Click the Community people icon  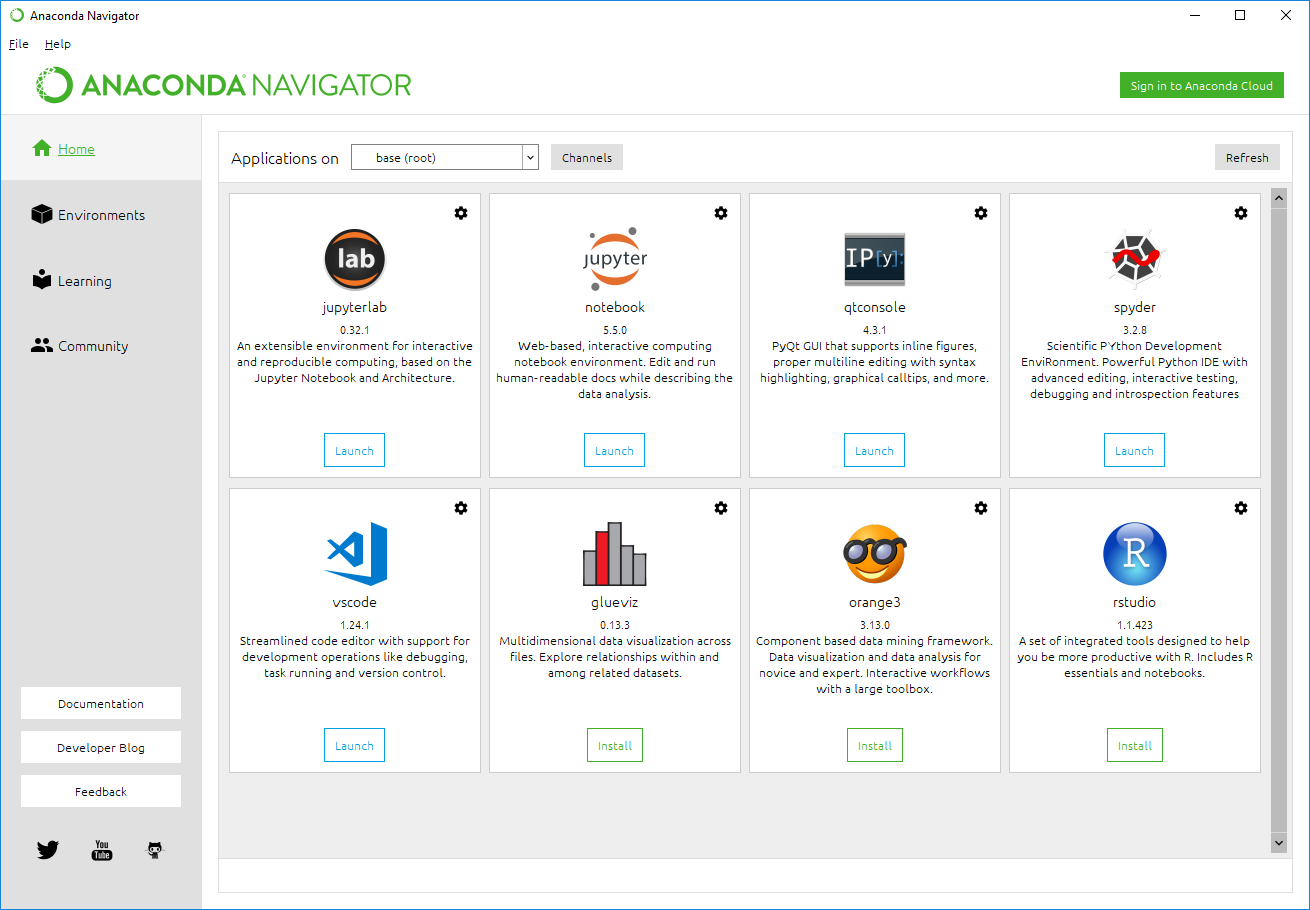point(41,346)
